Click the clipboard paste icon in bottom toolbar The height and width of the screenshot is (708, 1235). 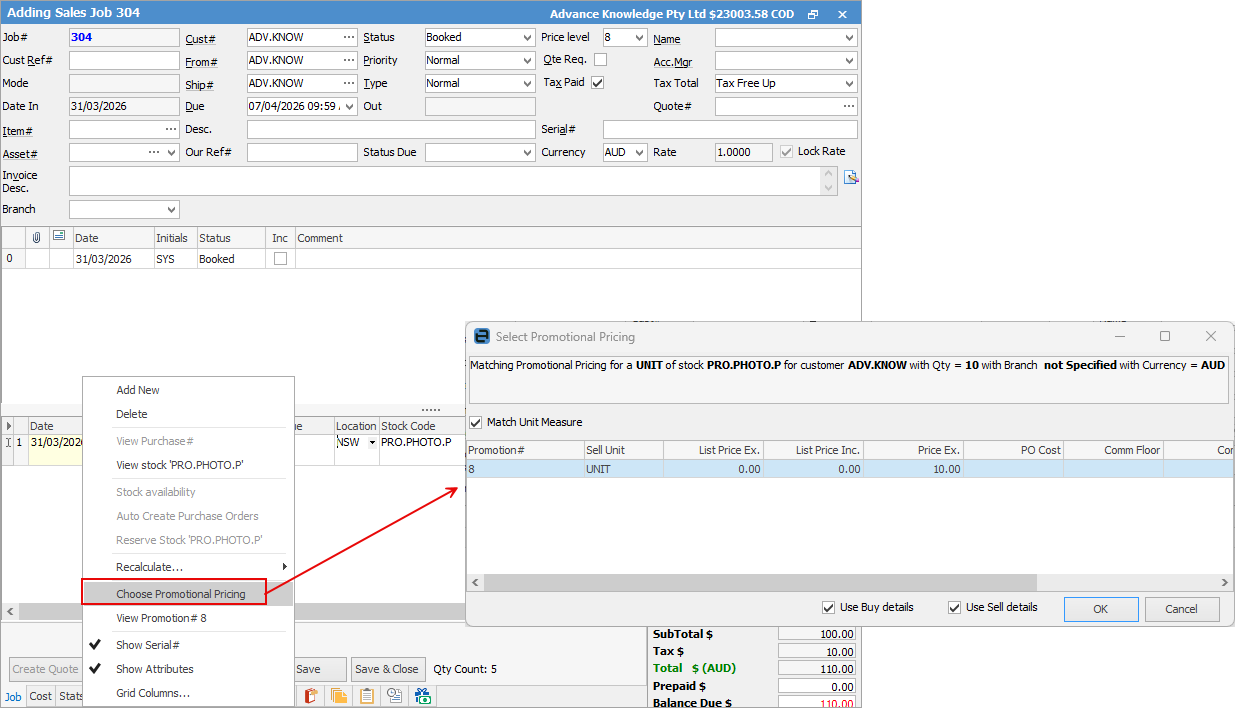click(x=367, y=696)
